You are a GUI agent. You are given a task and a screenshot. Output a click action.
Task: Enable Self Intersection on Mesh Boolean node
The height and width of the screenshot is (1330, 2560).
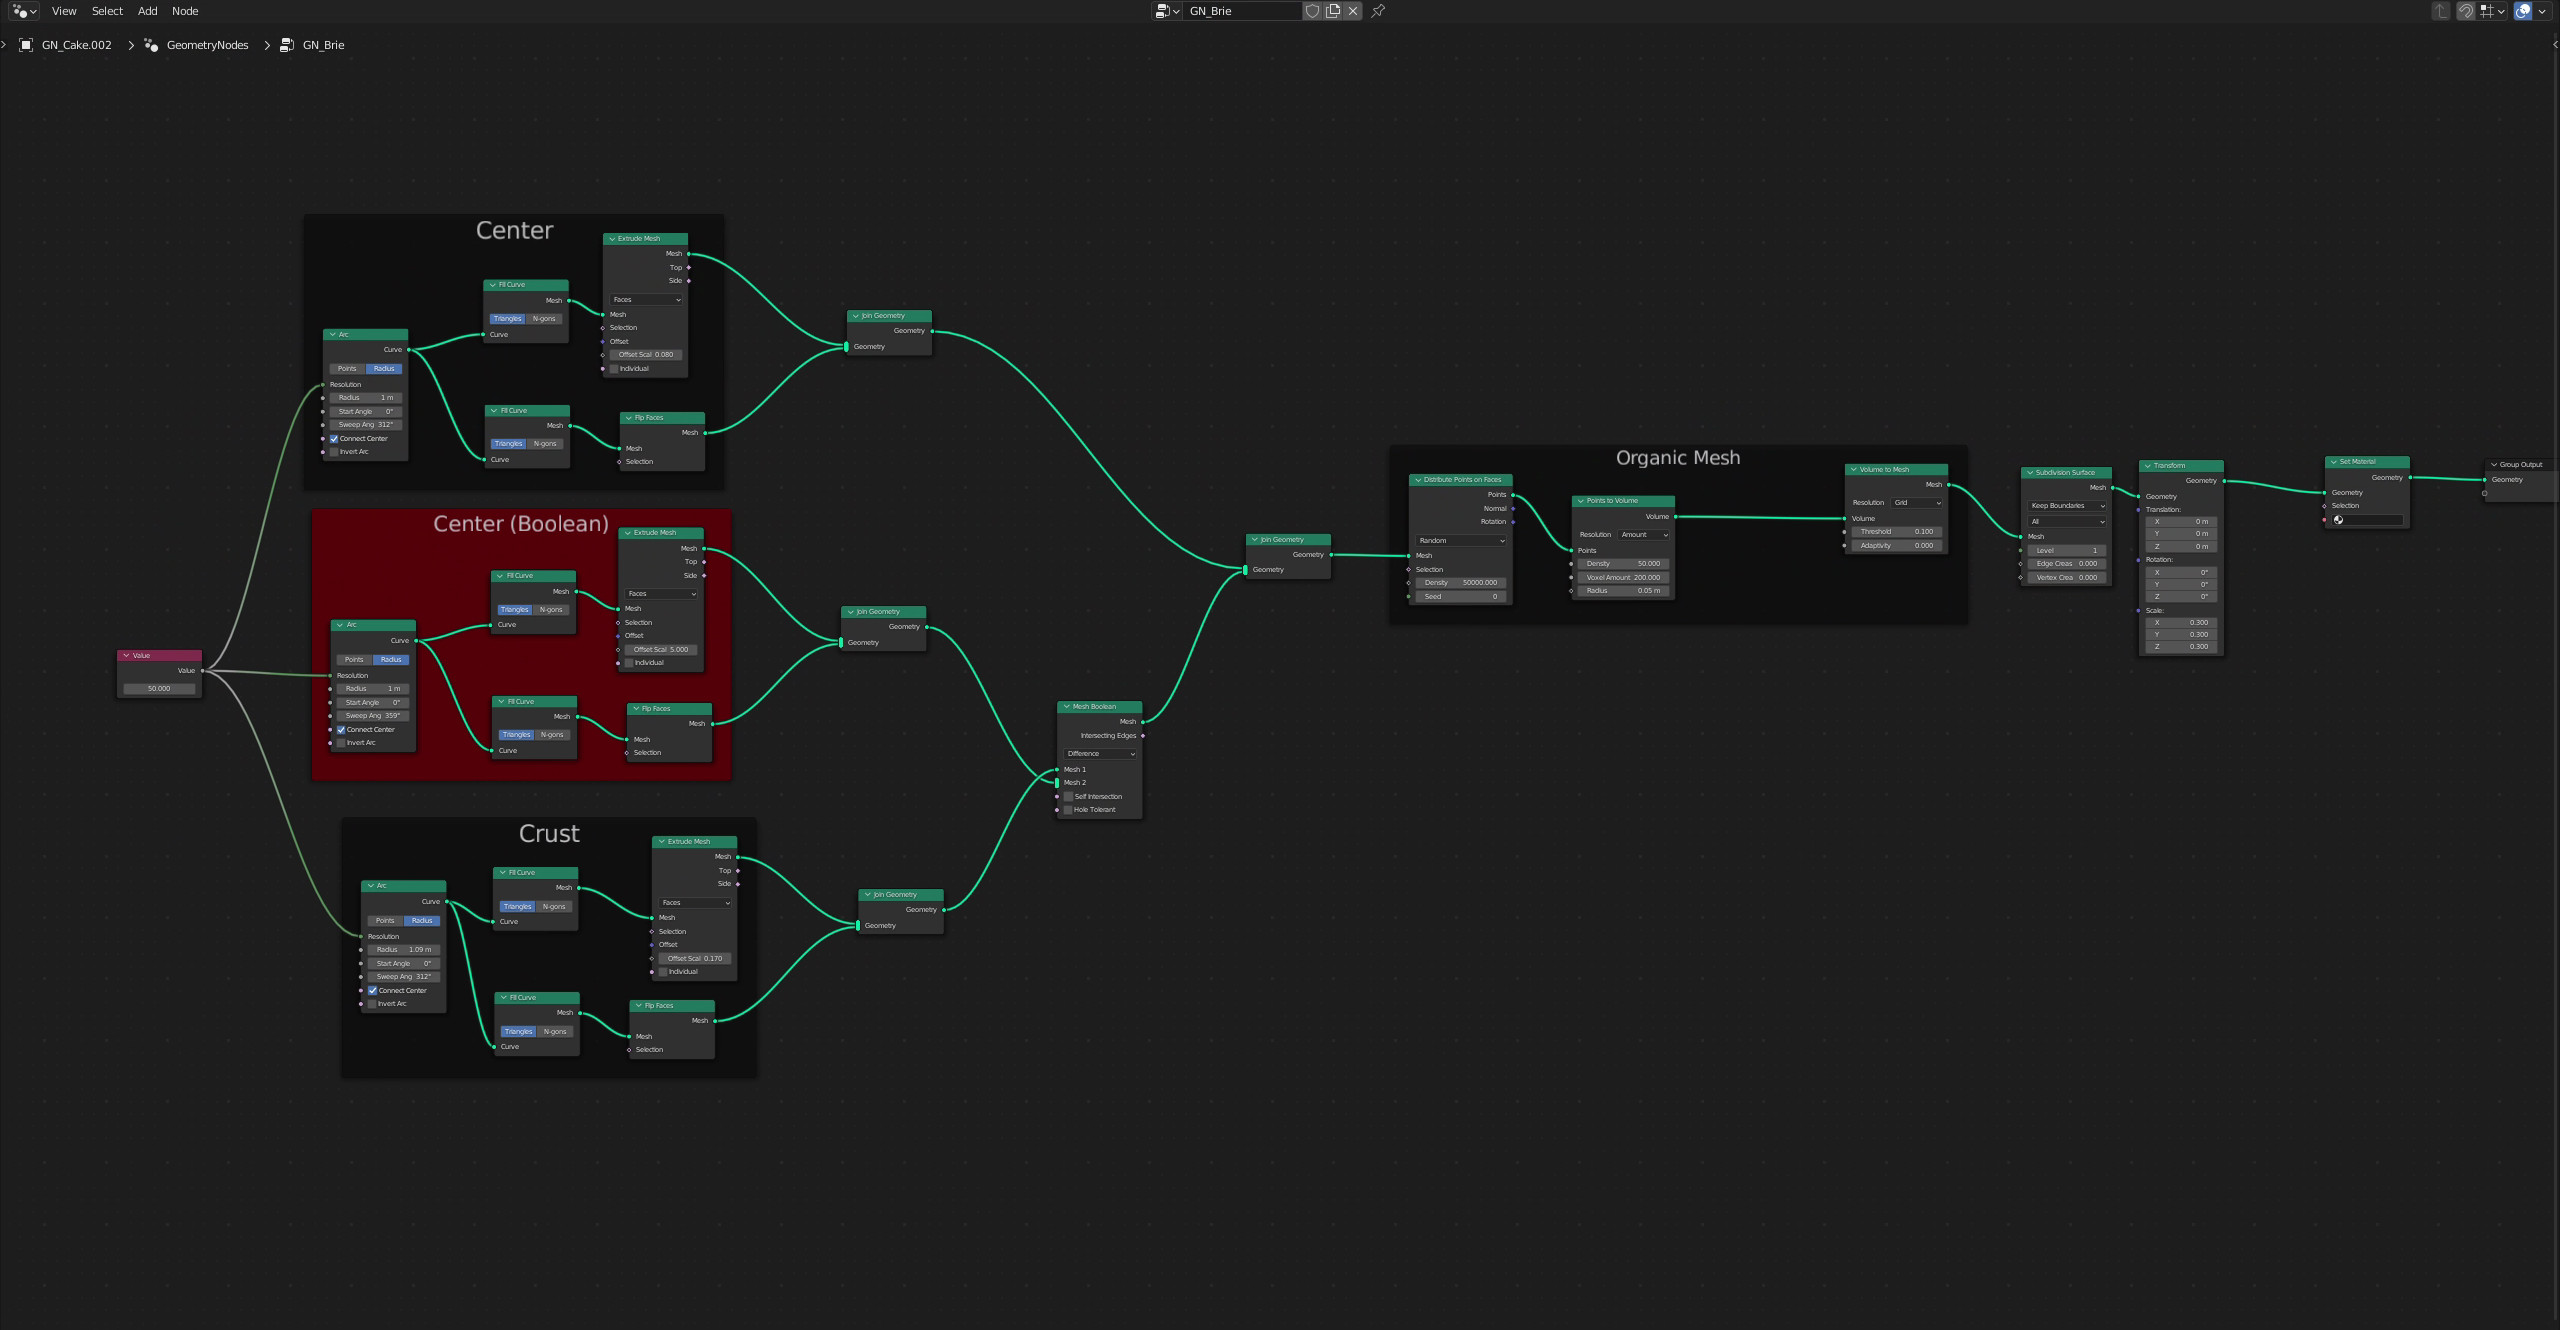[1068, 796]
